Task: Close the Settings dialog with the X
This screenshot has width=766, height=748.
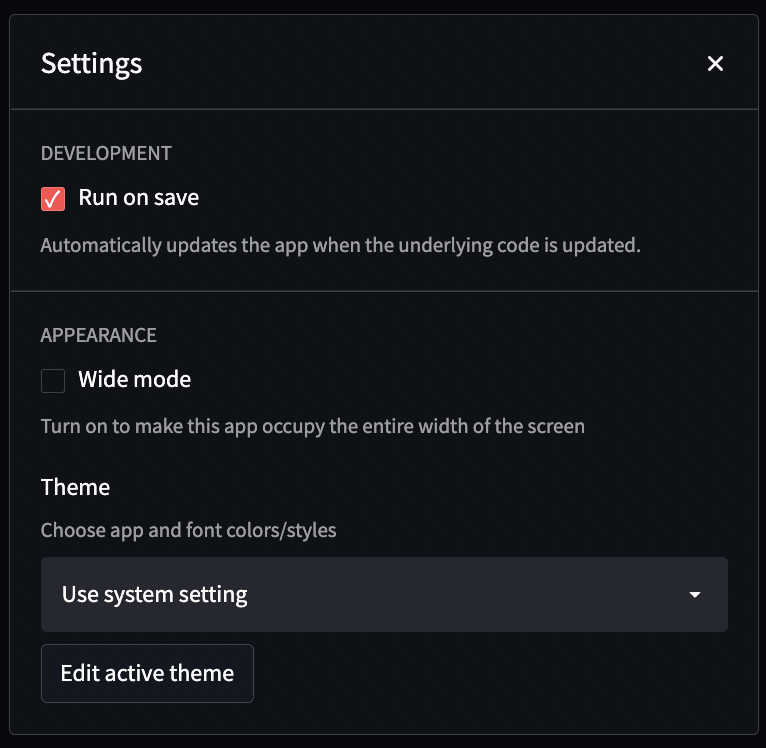Action: (715, 64)
